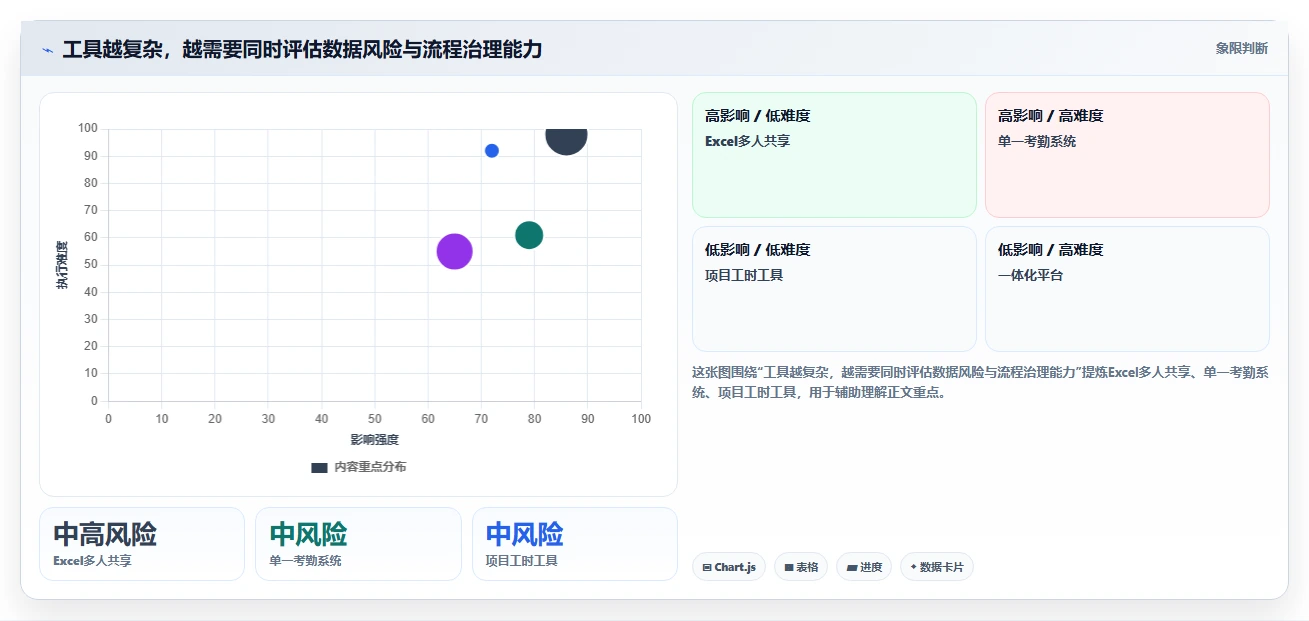Click the dark navy bubble on the chart

pyautogui.click(x=566, y=140)
